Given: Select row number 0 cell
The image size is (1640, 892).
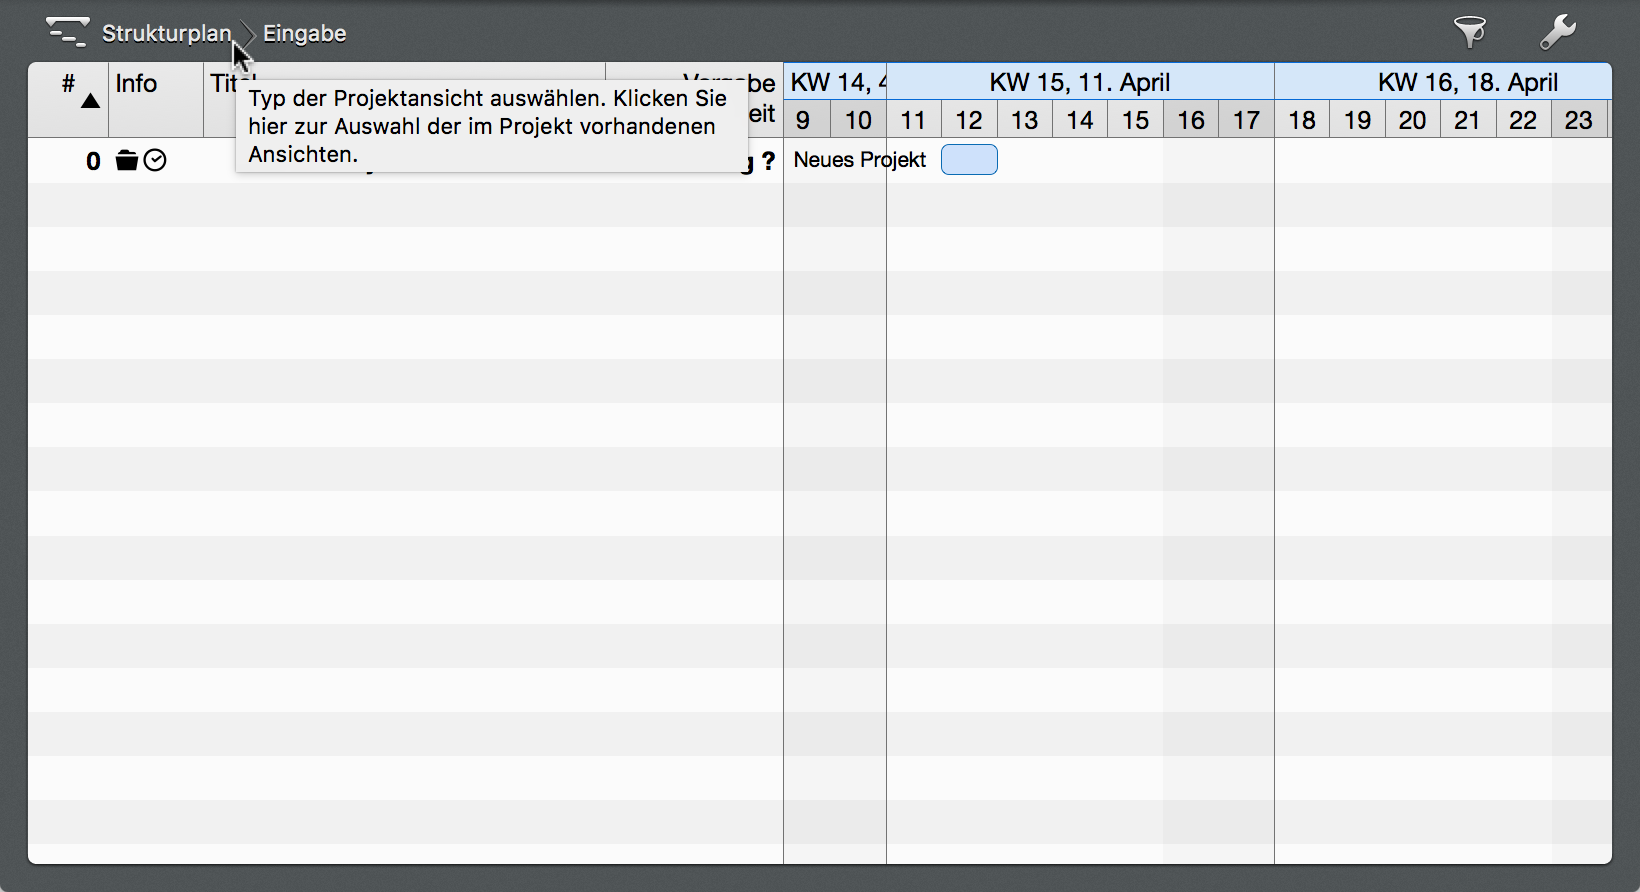Looking at the screenshot, I should [93, 161].
